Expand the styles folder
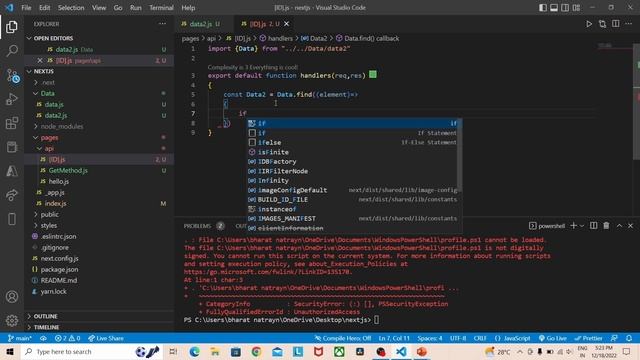The height and width of the screenshot is (360, 640). [x=49, y=226]
